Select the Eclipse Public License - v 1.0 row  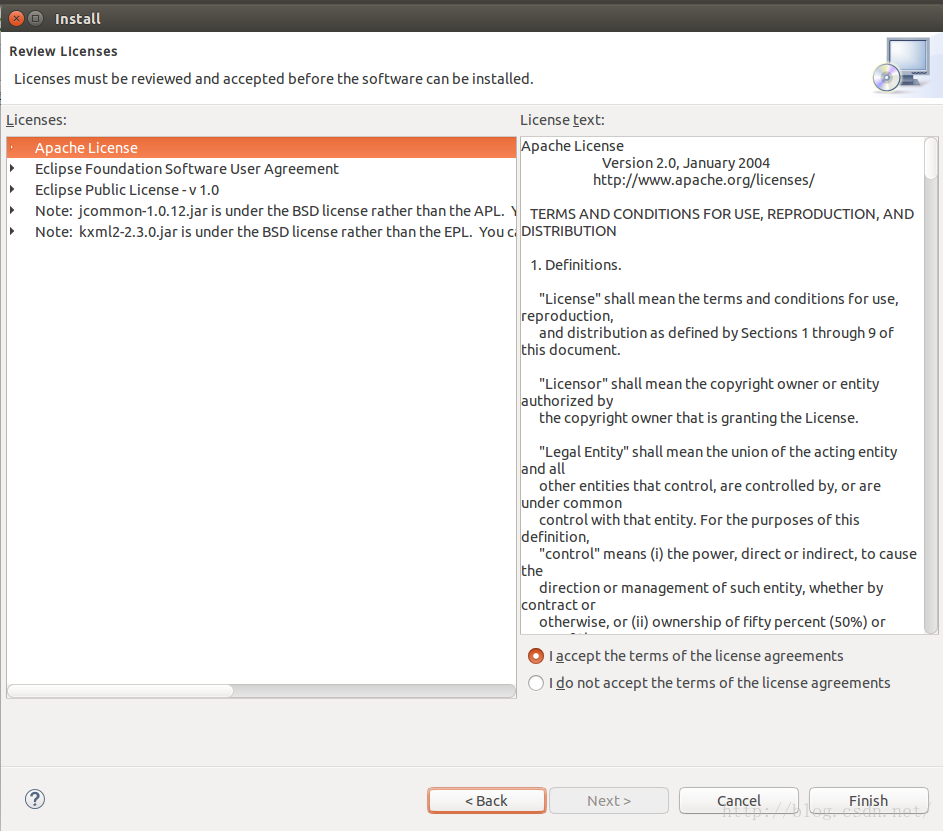click(262, 190)
